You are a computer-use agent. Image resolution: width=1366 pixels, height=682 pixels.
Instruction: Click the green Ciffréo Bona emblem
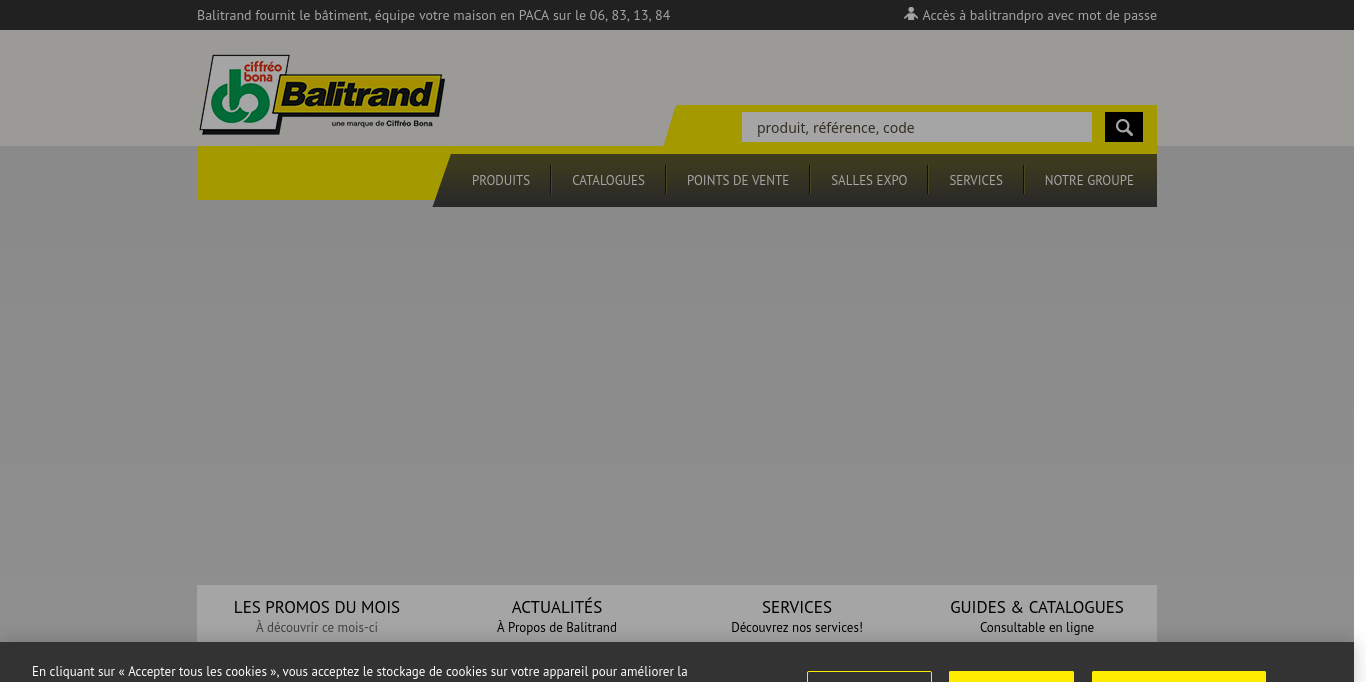coord(240,96)
